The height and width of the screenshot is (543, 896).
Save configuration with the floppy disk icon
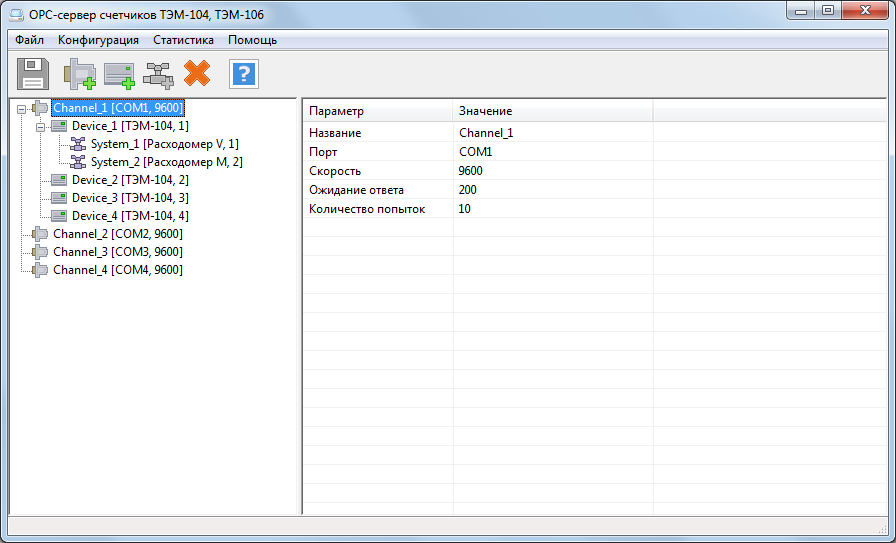click(x=33, y=74)
